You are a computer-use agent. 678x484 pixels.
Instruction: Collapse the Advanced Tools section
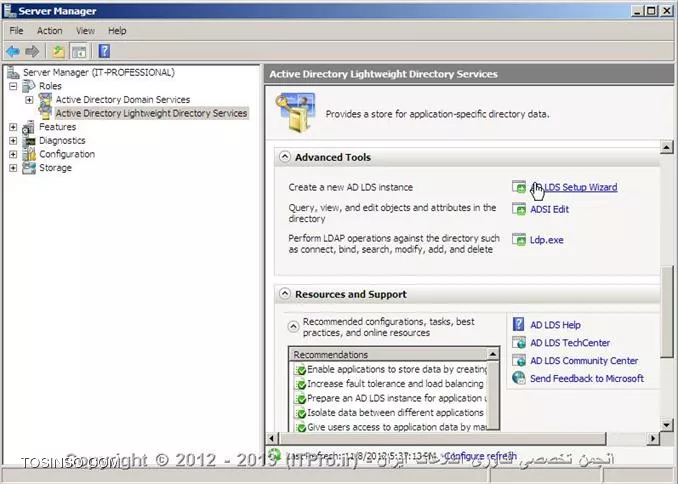[x=285, y=157]
